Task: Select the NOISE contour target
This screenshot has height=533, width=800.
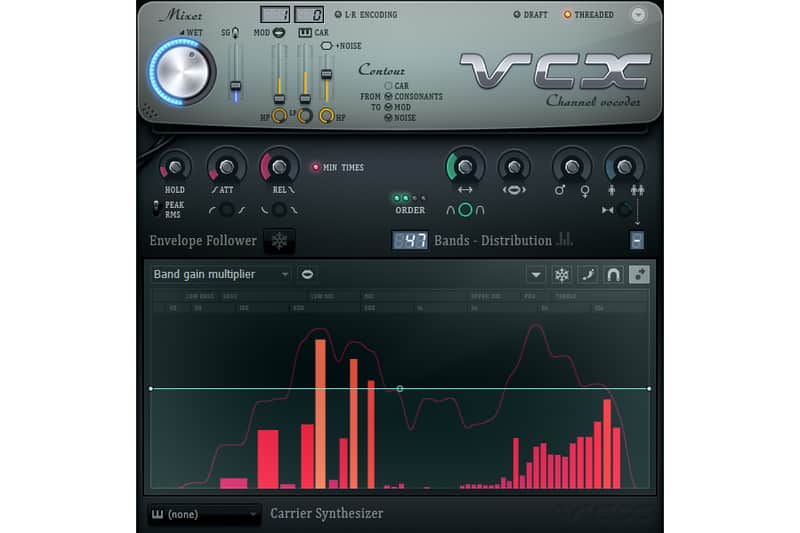Action: 400,118
